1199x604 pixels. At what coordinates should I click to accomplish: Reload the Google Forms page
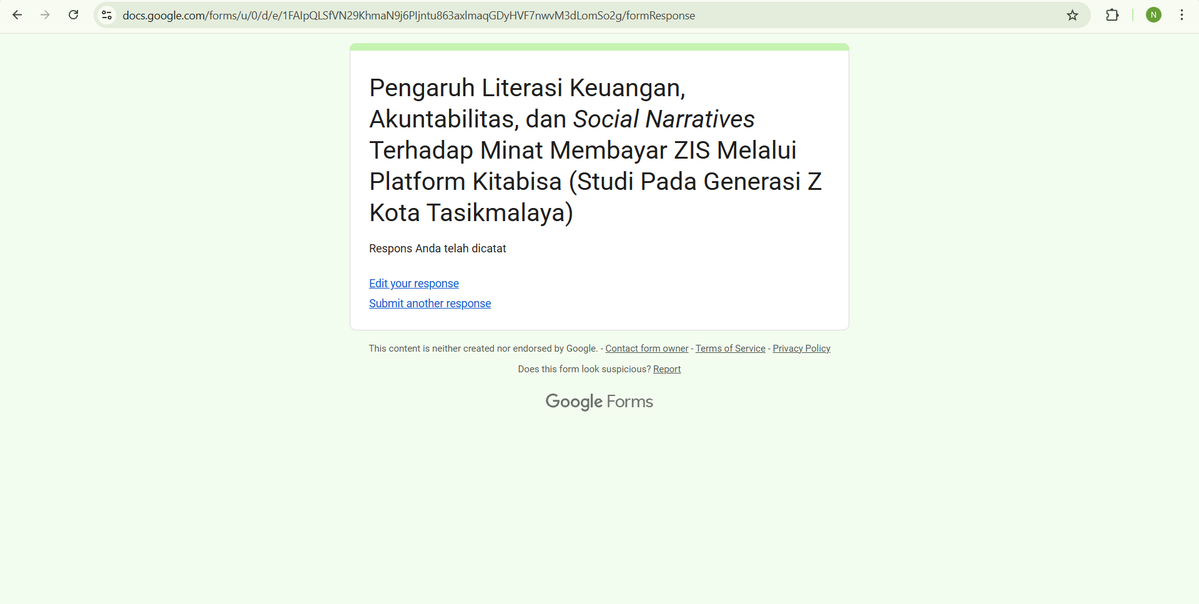pyautogui.click(x=73, y=15)
